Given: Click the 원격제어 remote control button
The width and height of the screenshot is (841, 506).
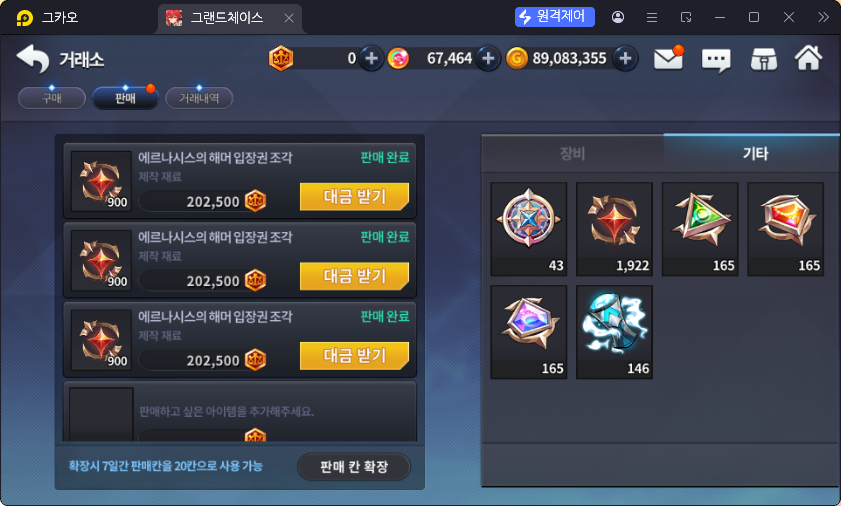Looking at the screenshot, I should point(555,17).
